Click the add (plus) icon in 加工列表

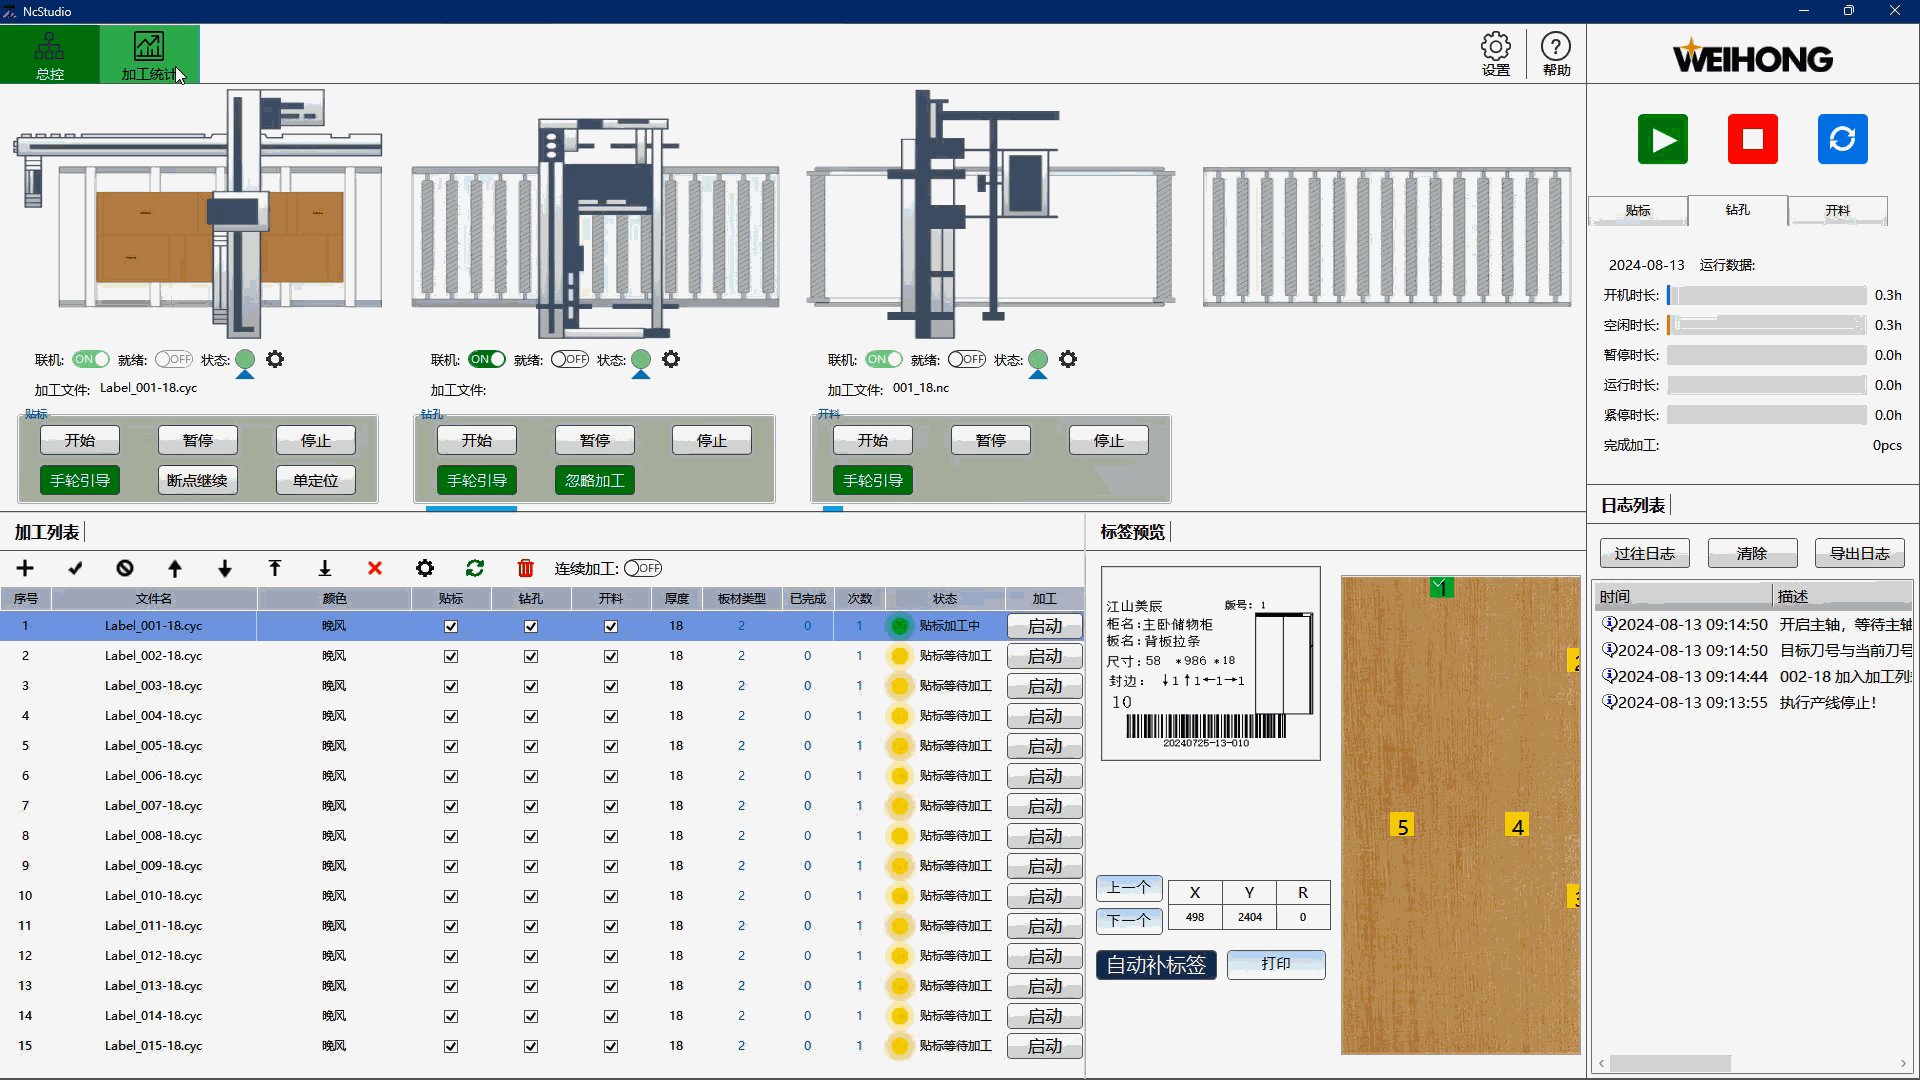coord(25,568)
